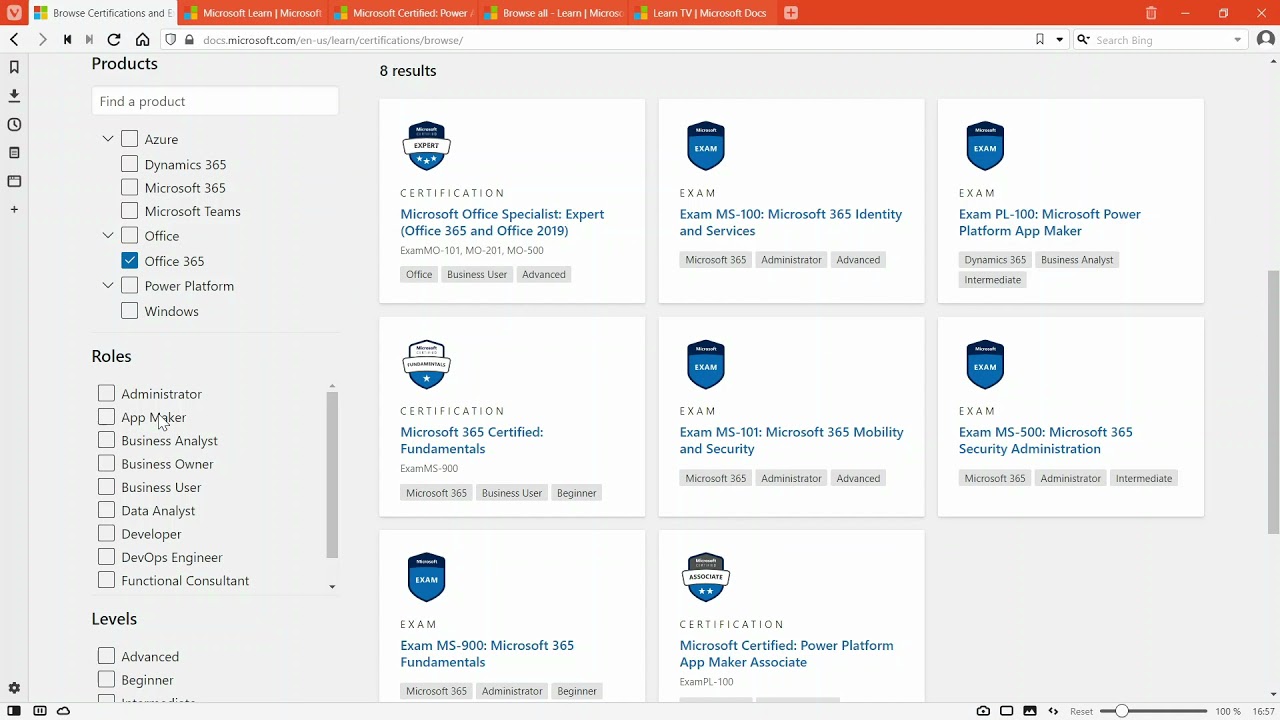Open Microsoft Office Specialist: Expert certification
1280x720 pixels.
(x=502, y=222)
